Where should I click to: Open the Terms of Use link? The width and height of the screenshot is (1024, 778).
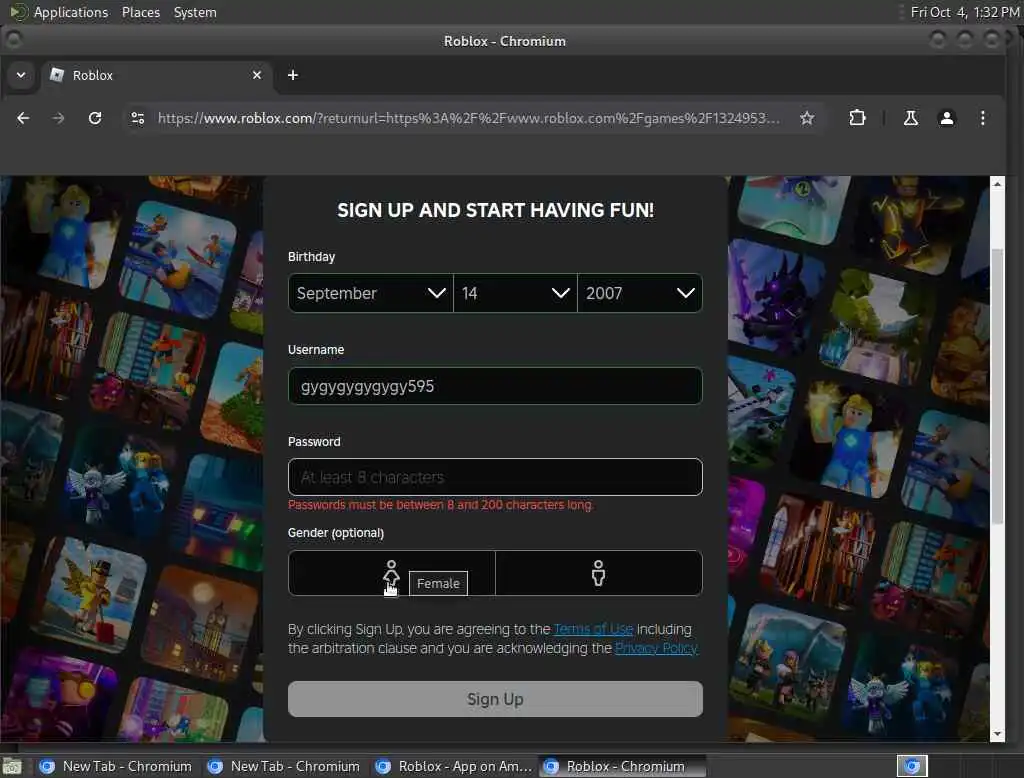(593, 629)
